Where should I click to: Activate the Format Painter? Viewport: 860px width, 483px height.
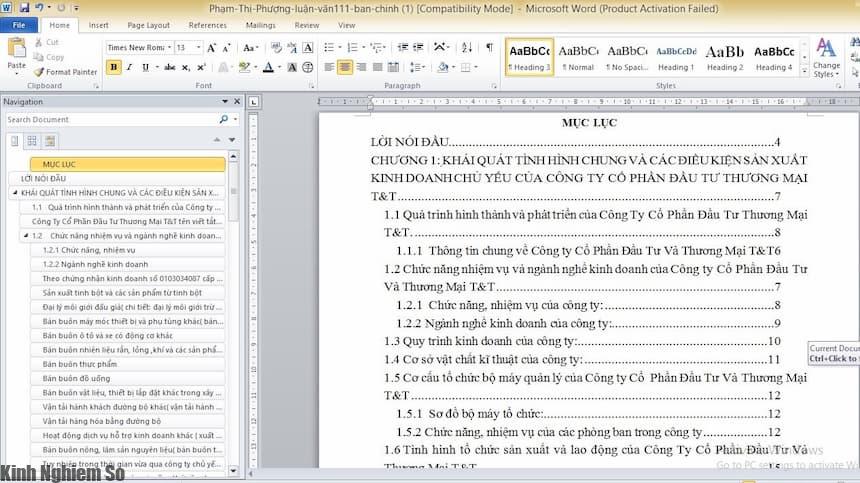point(65,72)
